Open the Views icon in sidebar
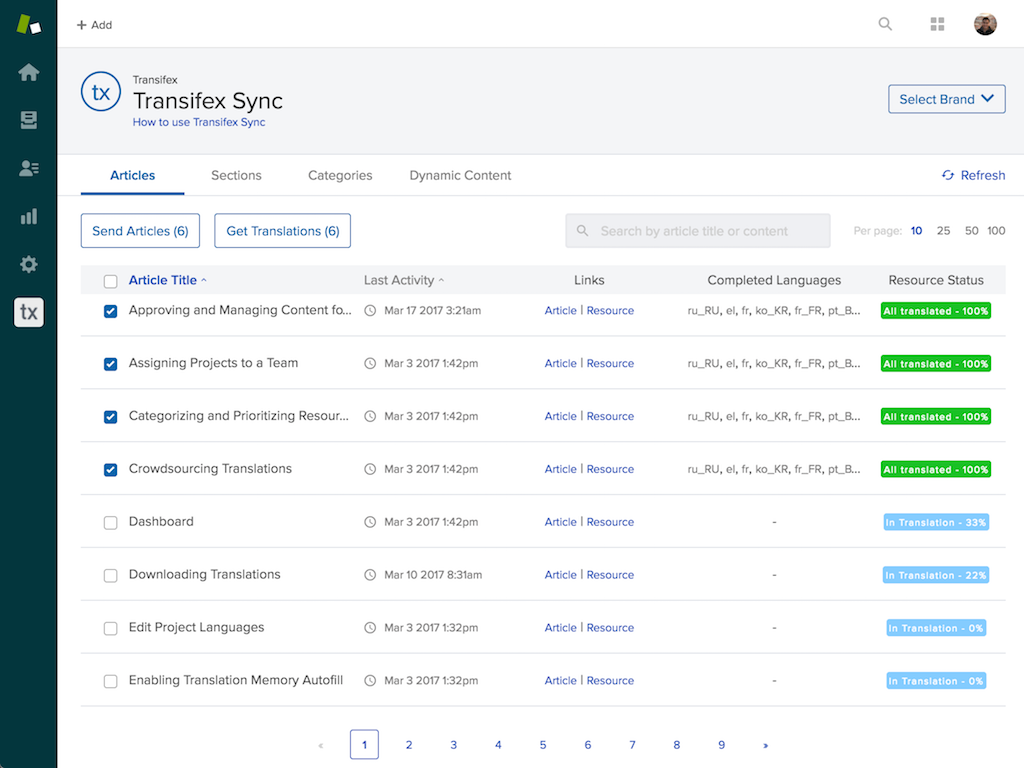Viewport: 1024px width, 768px height. [x=29, y=120]
